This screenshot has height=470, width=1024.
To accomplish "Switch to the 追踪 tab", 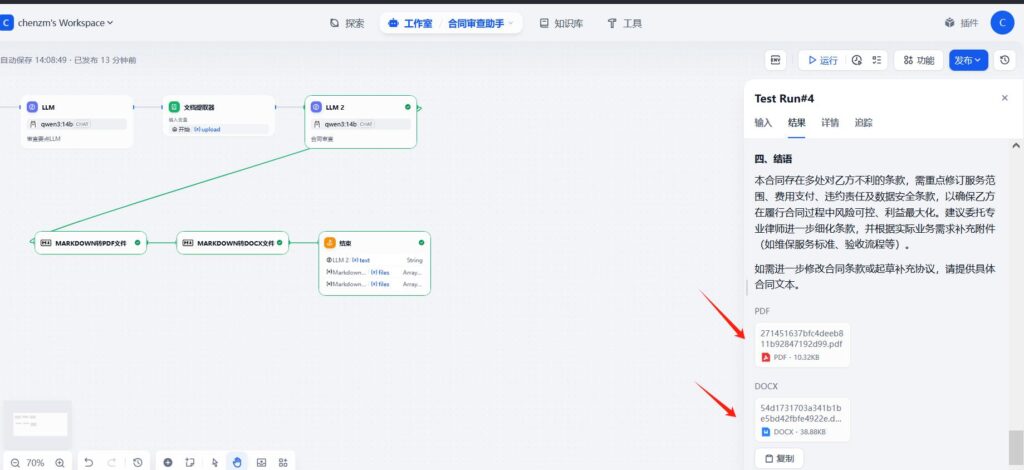I will coord(863,123).
